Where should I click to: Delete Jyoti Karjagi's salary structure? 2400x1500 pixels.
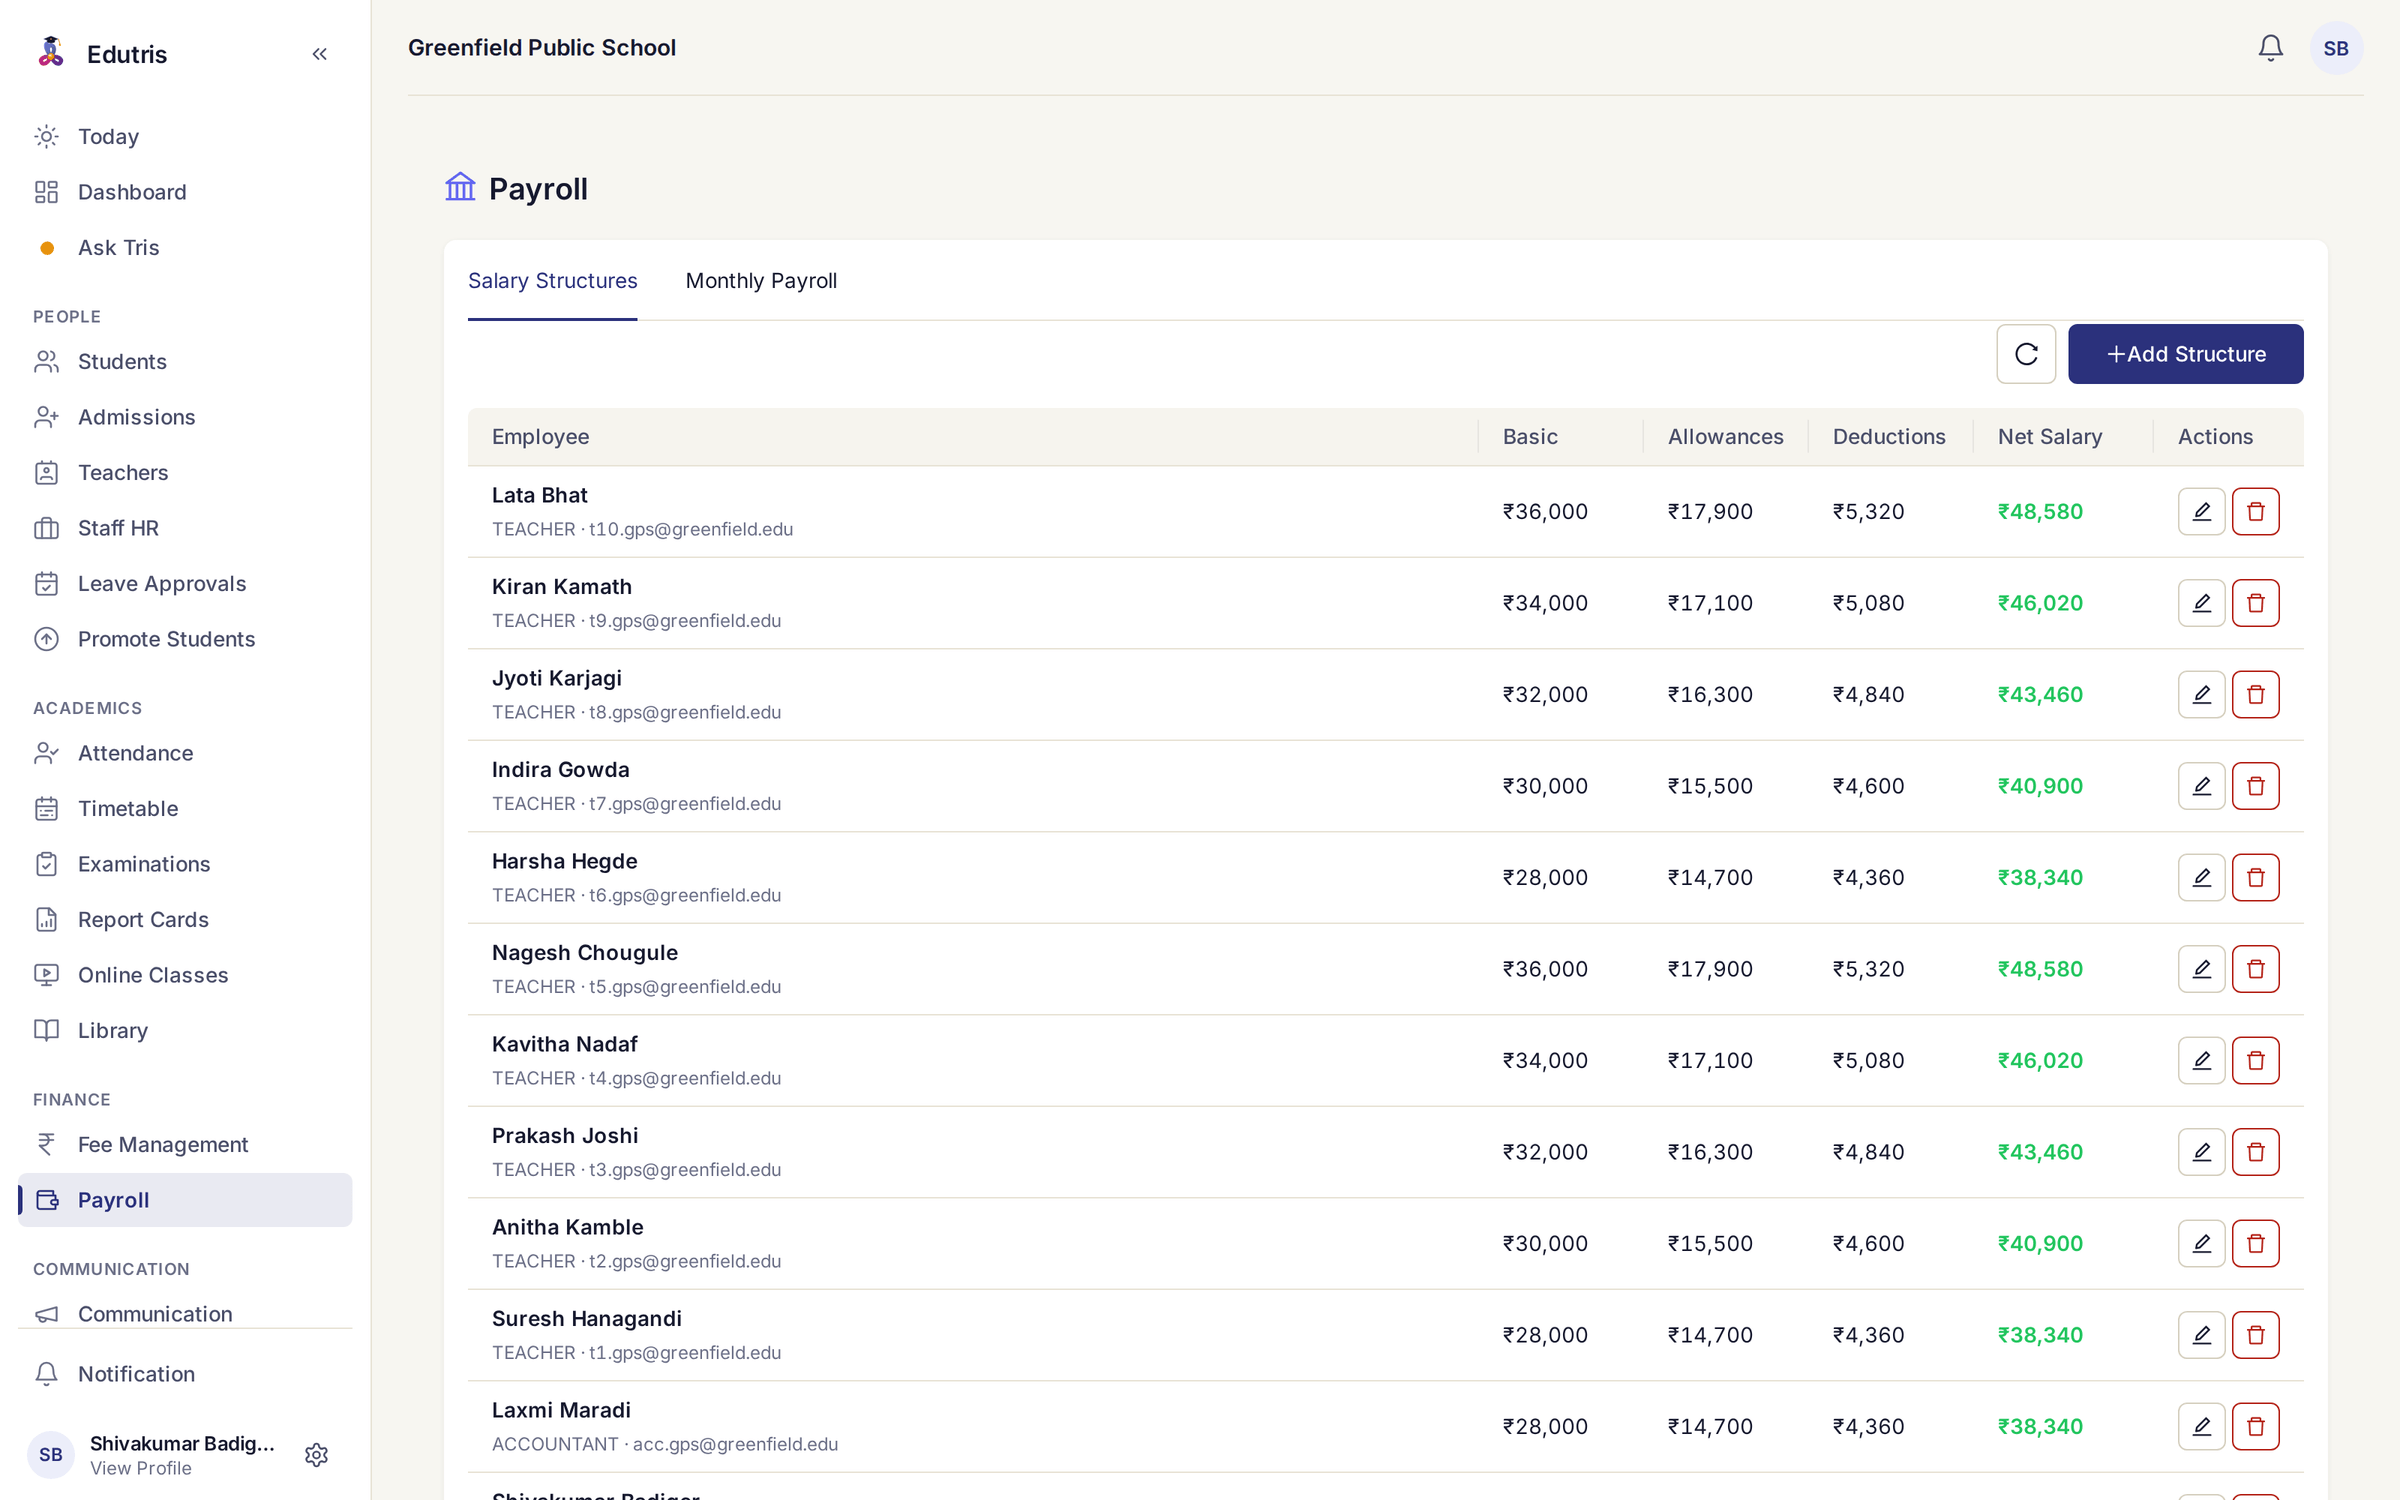tap(2255, 695)
